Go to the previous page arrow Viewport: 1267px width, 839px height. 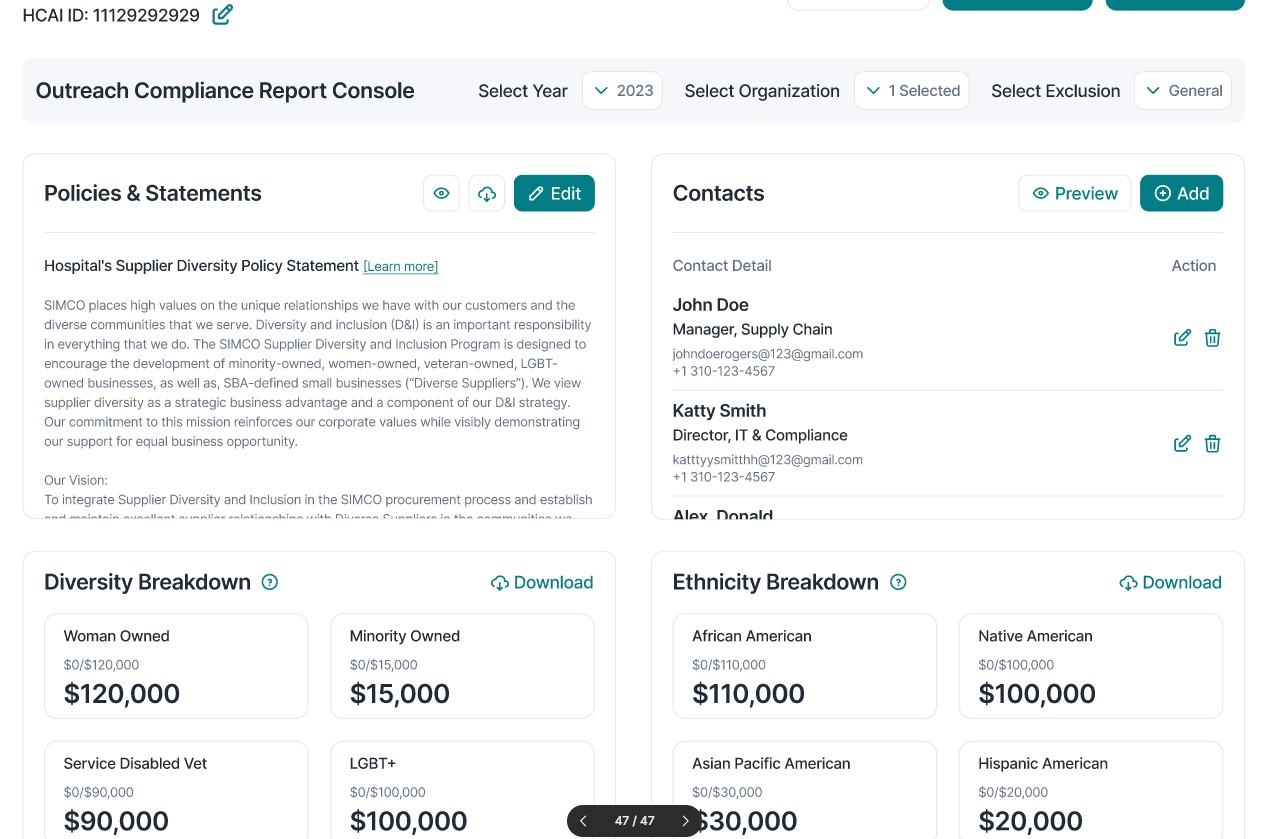tap(584, 821)
